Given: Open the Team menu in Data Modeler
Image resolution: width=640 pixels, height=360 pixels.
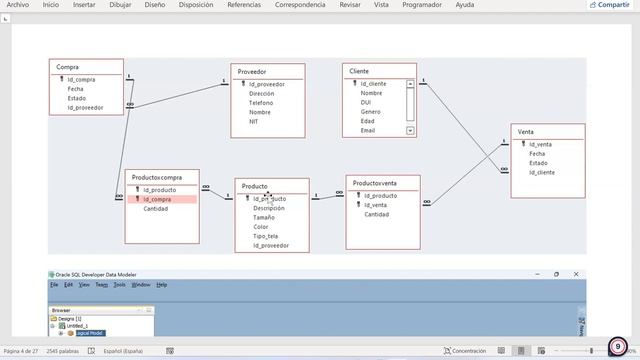Looking at the screenshot, I should coord(102,285).
